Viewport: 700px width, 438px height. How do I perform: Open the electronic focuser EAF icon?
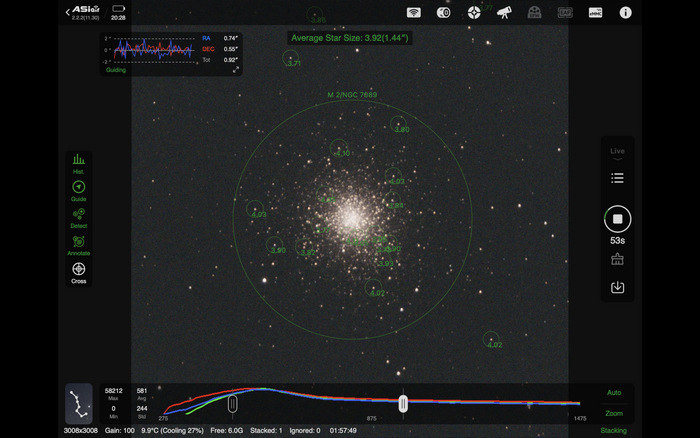coord(565,13)
